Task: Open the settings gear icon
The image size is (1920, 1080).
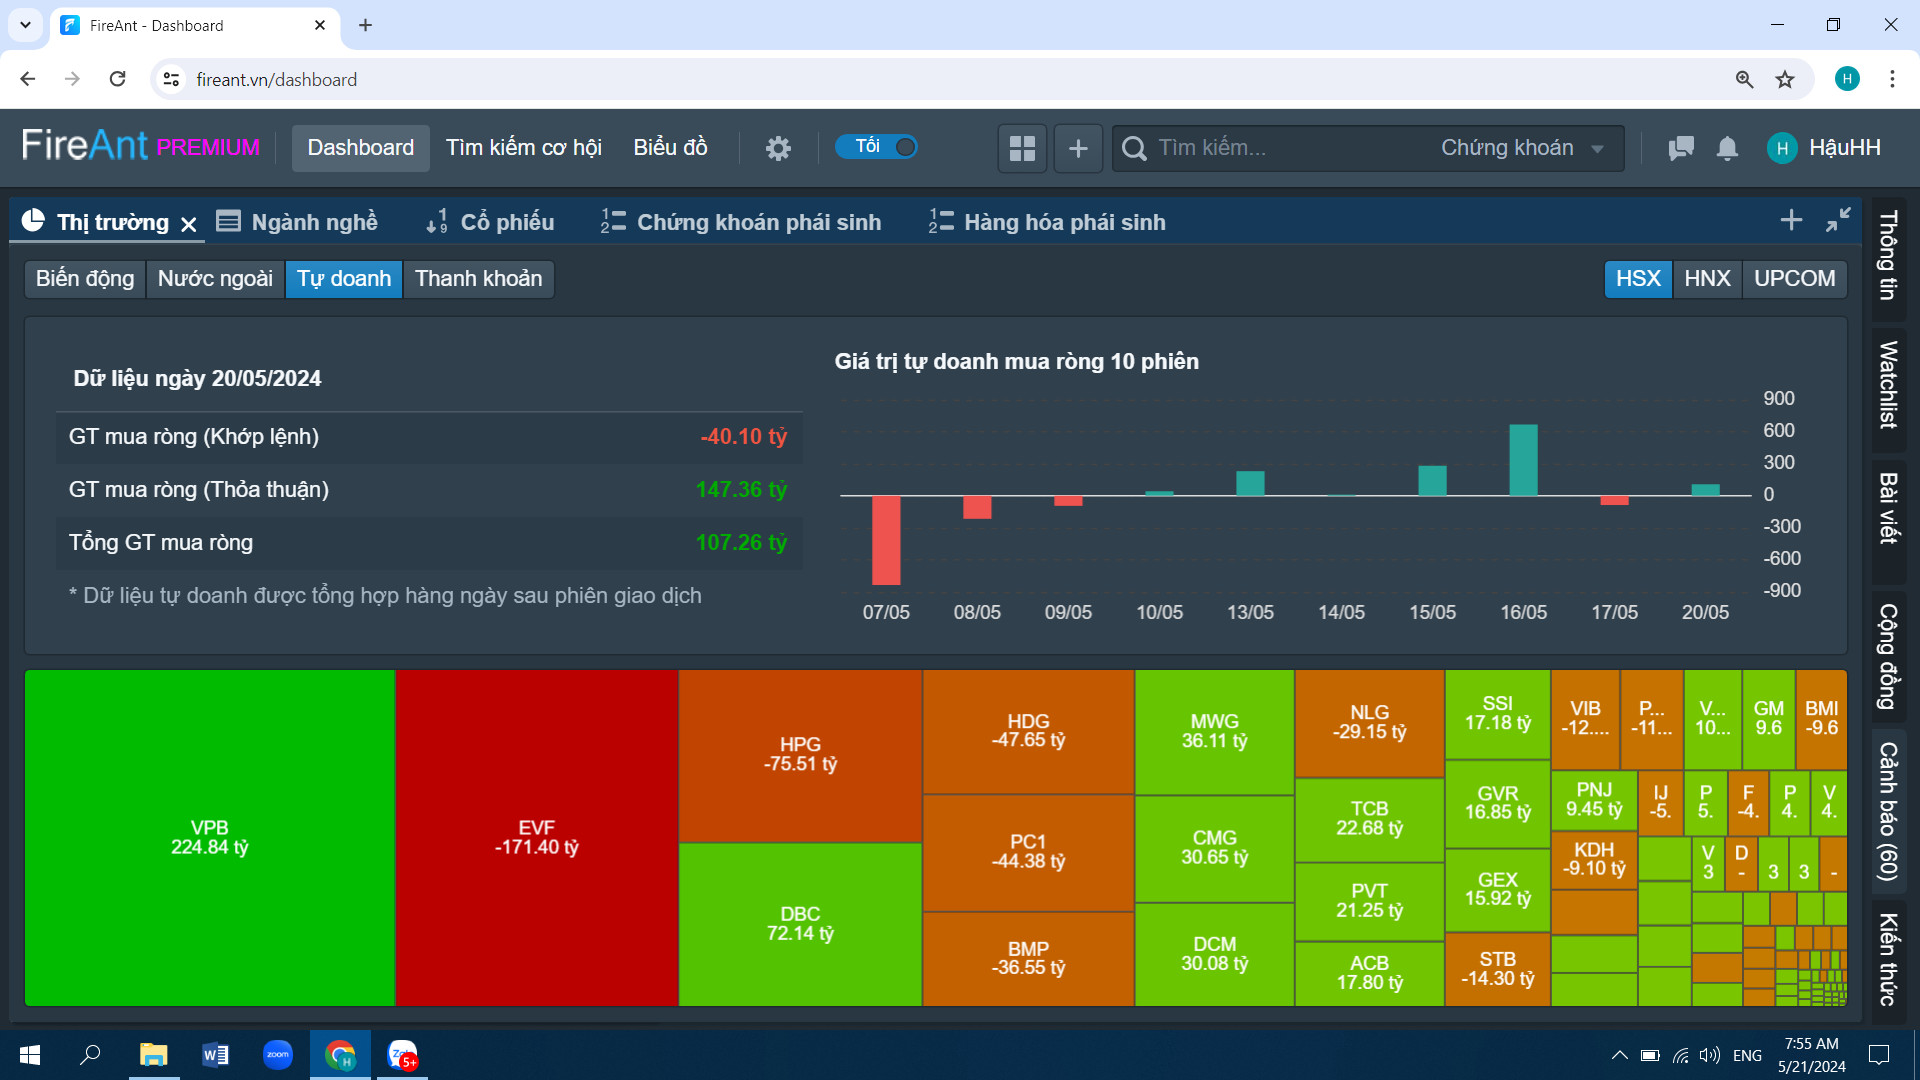Action: coord(778,148)
